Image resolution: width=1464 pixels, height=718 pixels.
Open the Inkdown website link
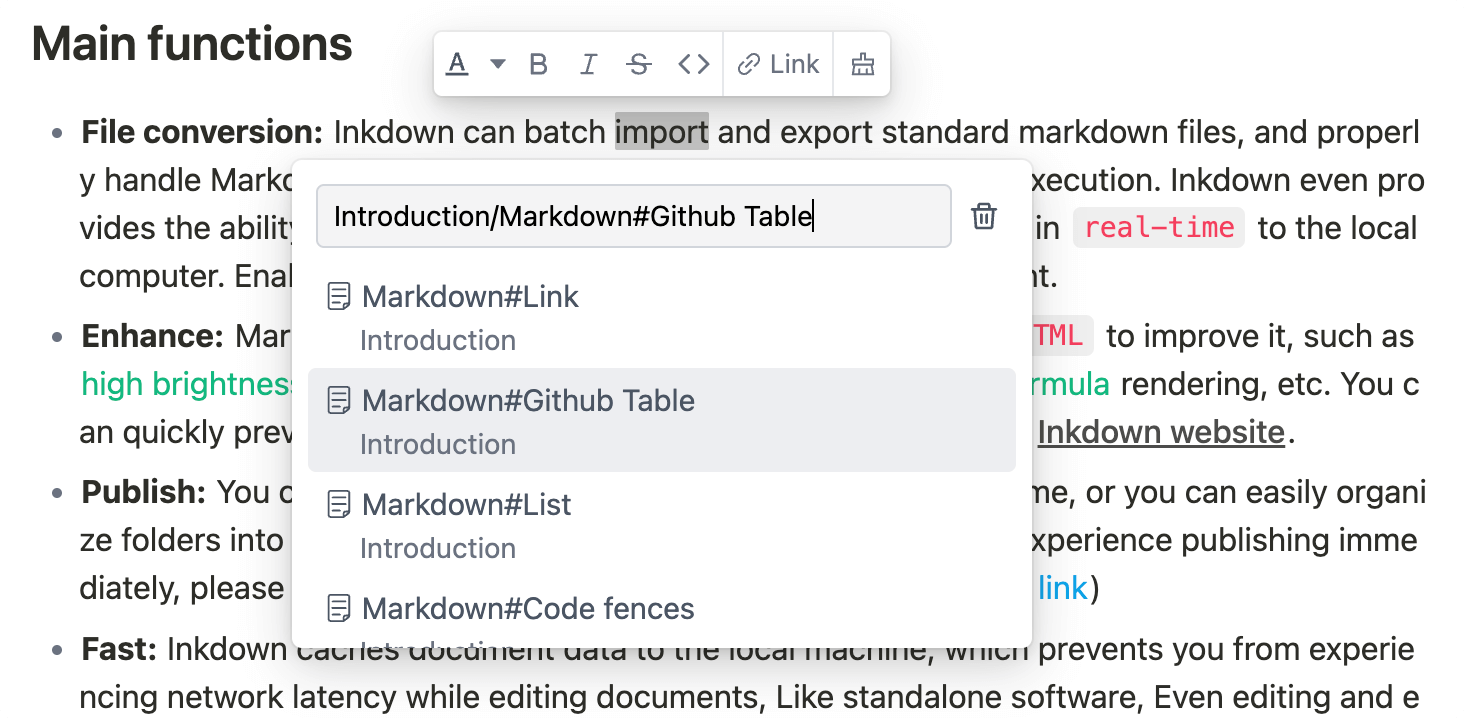tap(1160, 432)
